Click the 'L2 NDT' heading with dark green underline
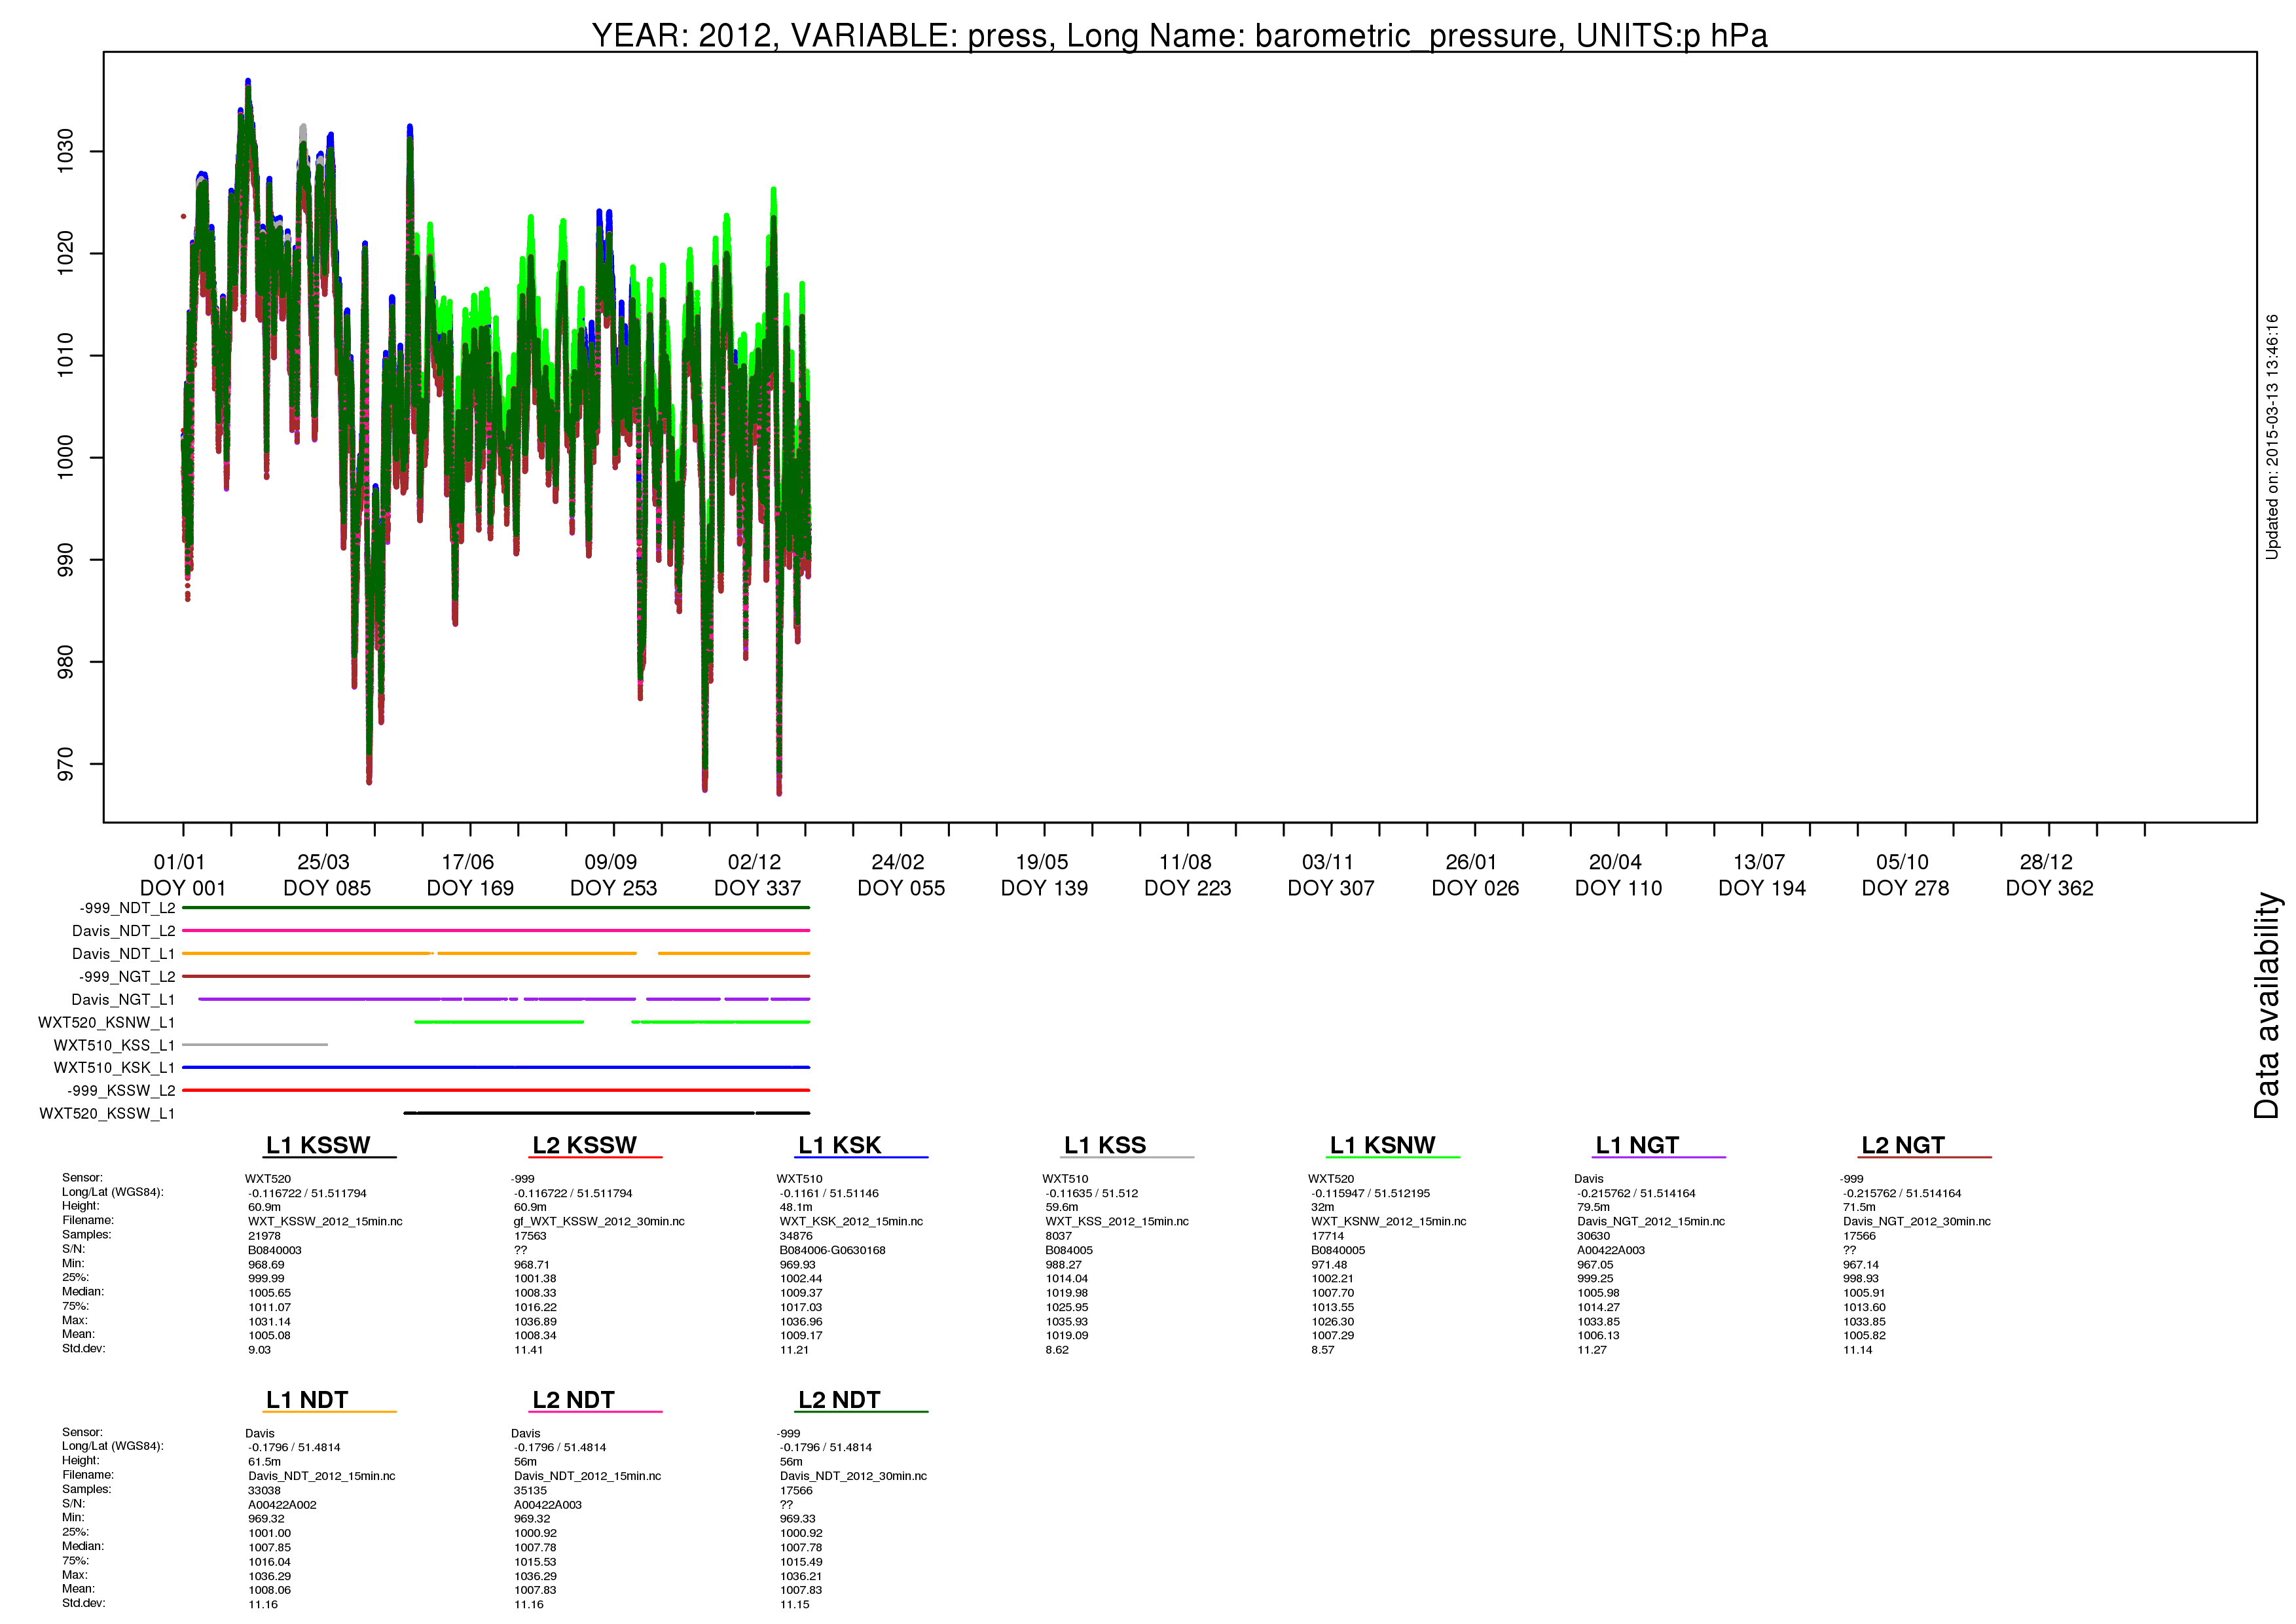This screenshot has width=2296, height=1624. (x=839, y=1400)
